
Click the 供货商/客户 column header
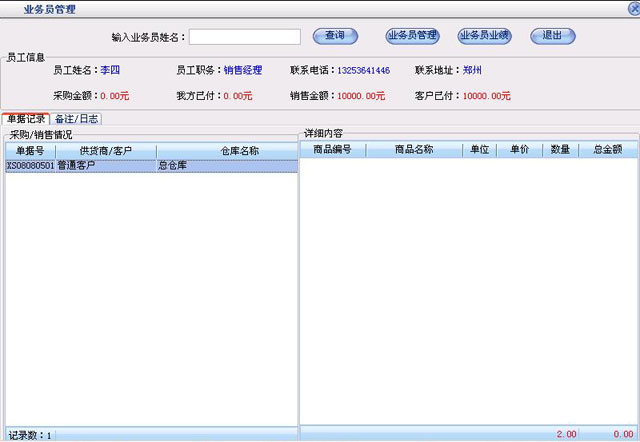coord(106,151)
